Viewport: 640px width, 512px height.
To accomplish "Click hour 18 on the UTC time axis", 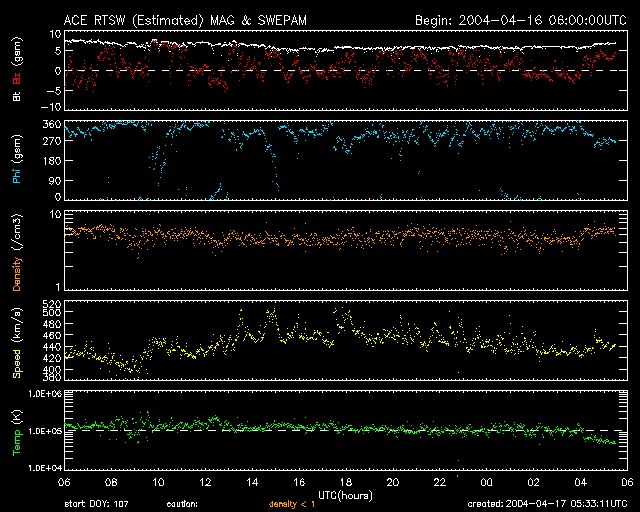I will tap(343, 482).
